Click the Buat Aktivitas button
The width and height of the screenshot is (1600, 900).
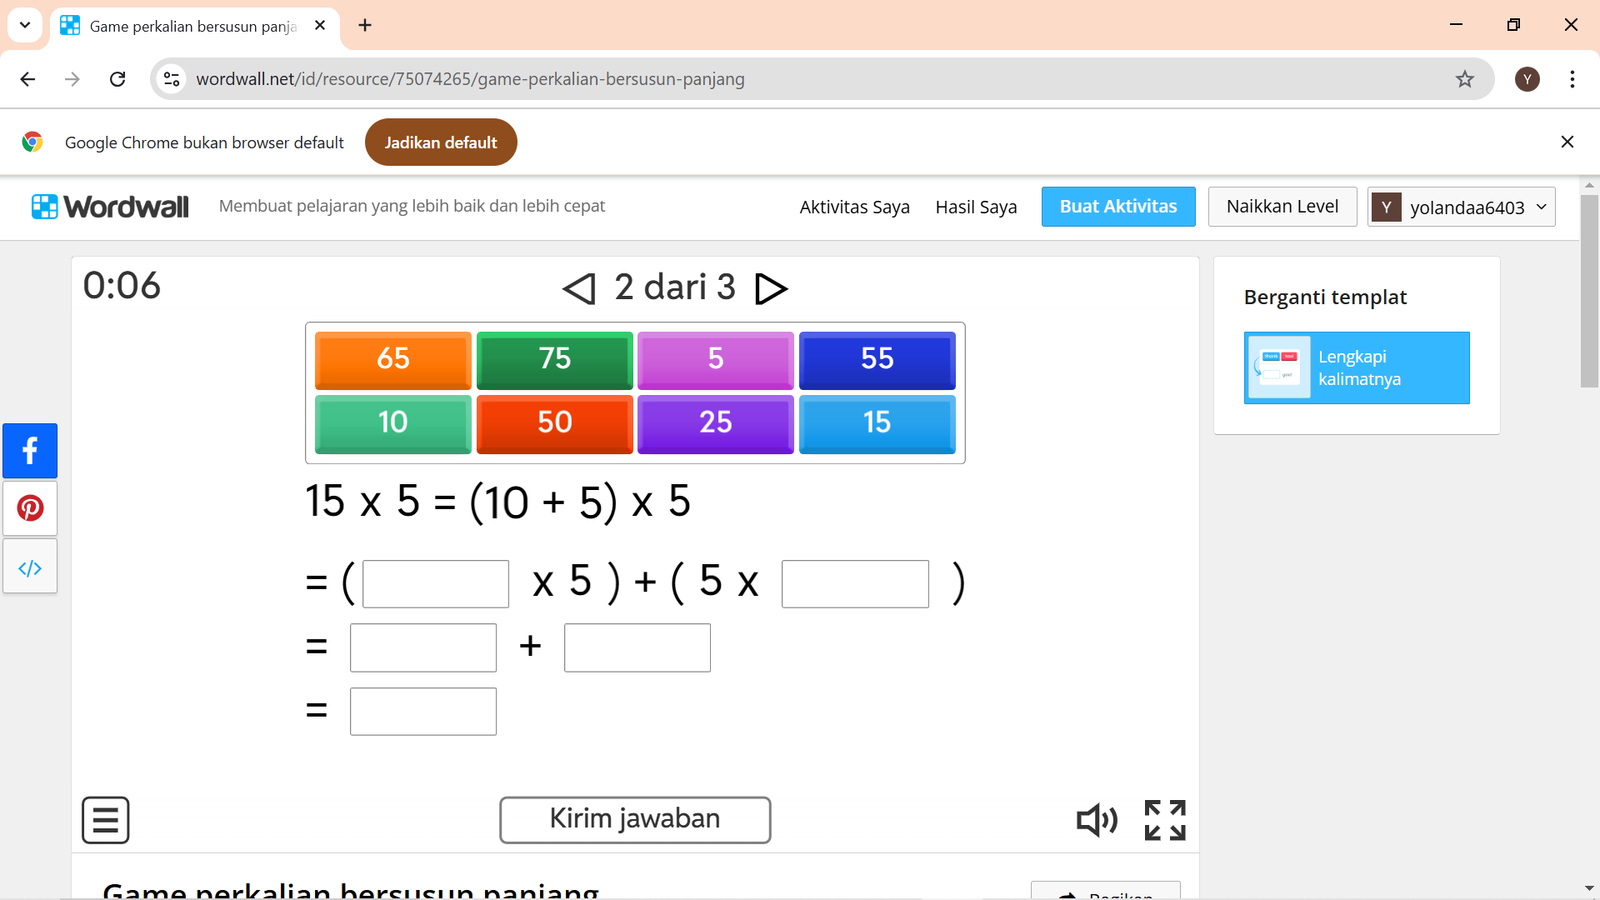click(x=1118, y=207)
